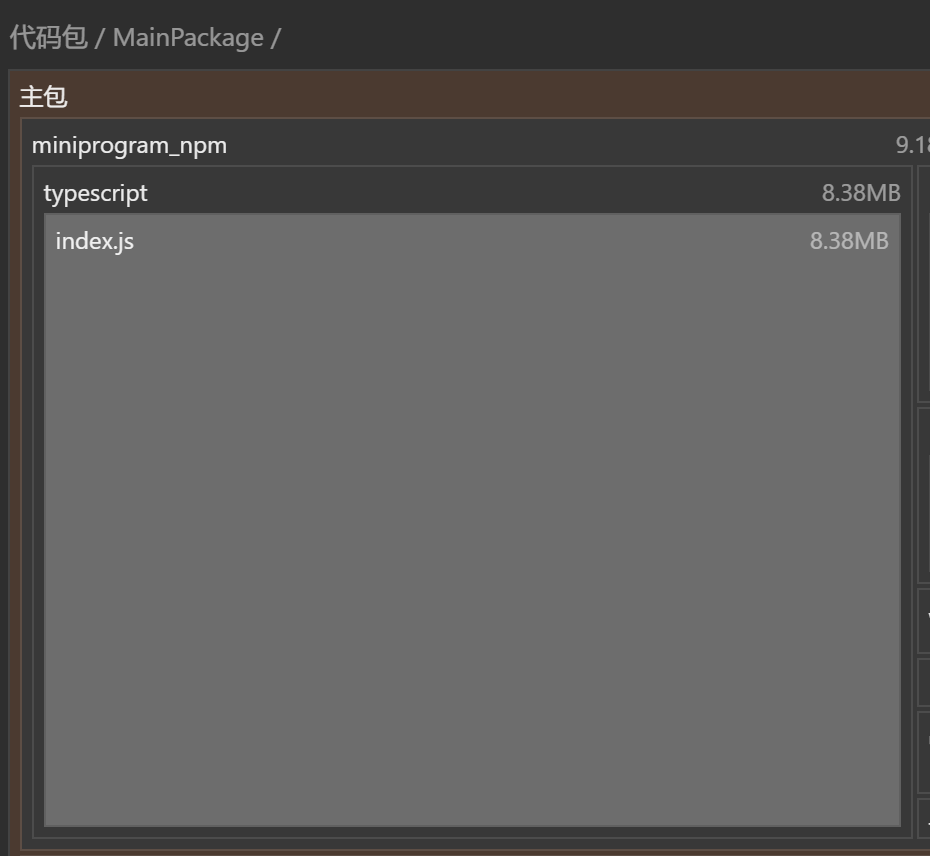
Task: Select the 主包 treemap header
Action: pos(43,97)
